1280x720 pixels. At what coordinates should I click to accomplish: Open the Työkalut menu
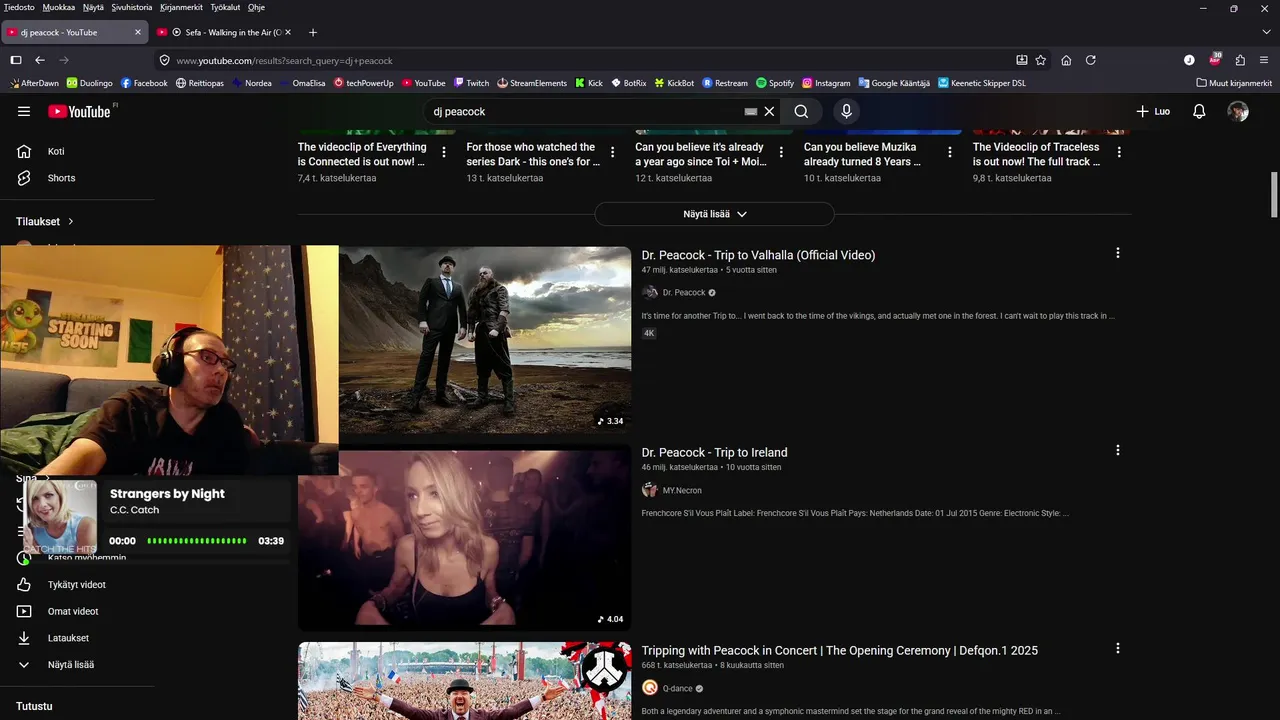226,7
